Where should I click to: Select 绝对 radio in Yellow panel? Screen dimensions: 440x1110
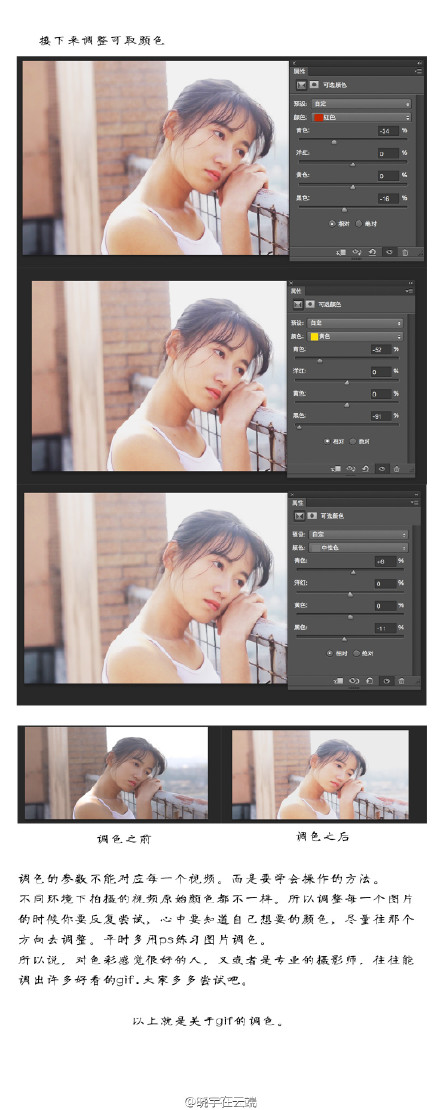pyautogui.click(x=352, y=441)
